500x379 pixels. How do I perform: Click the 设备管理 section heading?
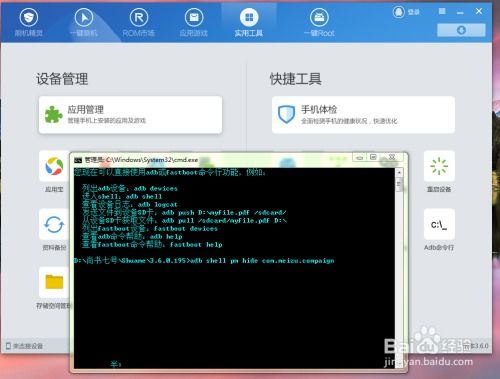coord(62,79)
